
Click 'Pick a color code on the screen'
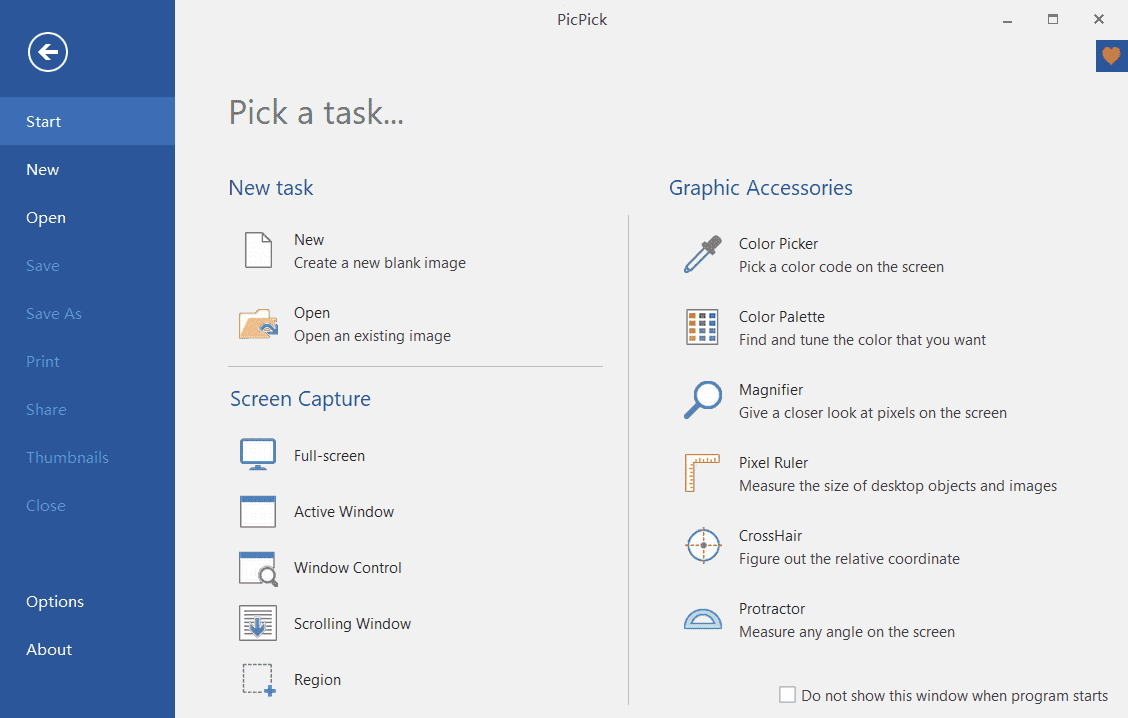point(841,267)
